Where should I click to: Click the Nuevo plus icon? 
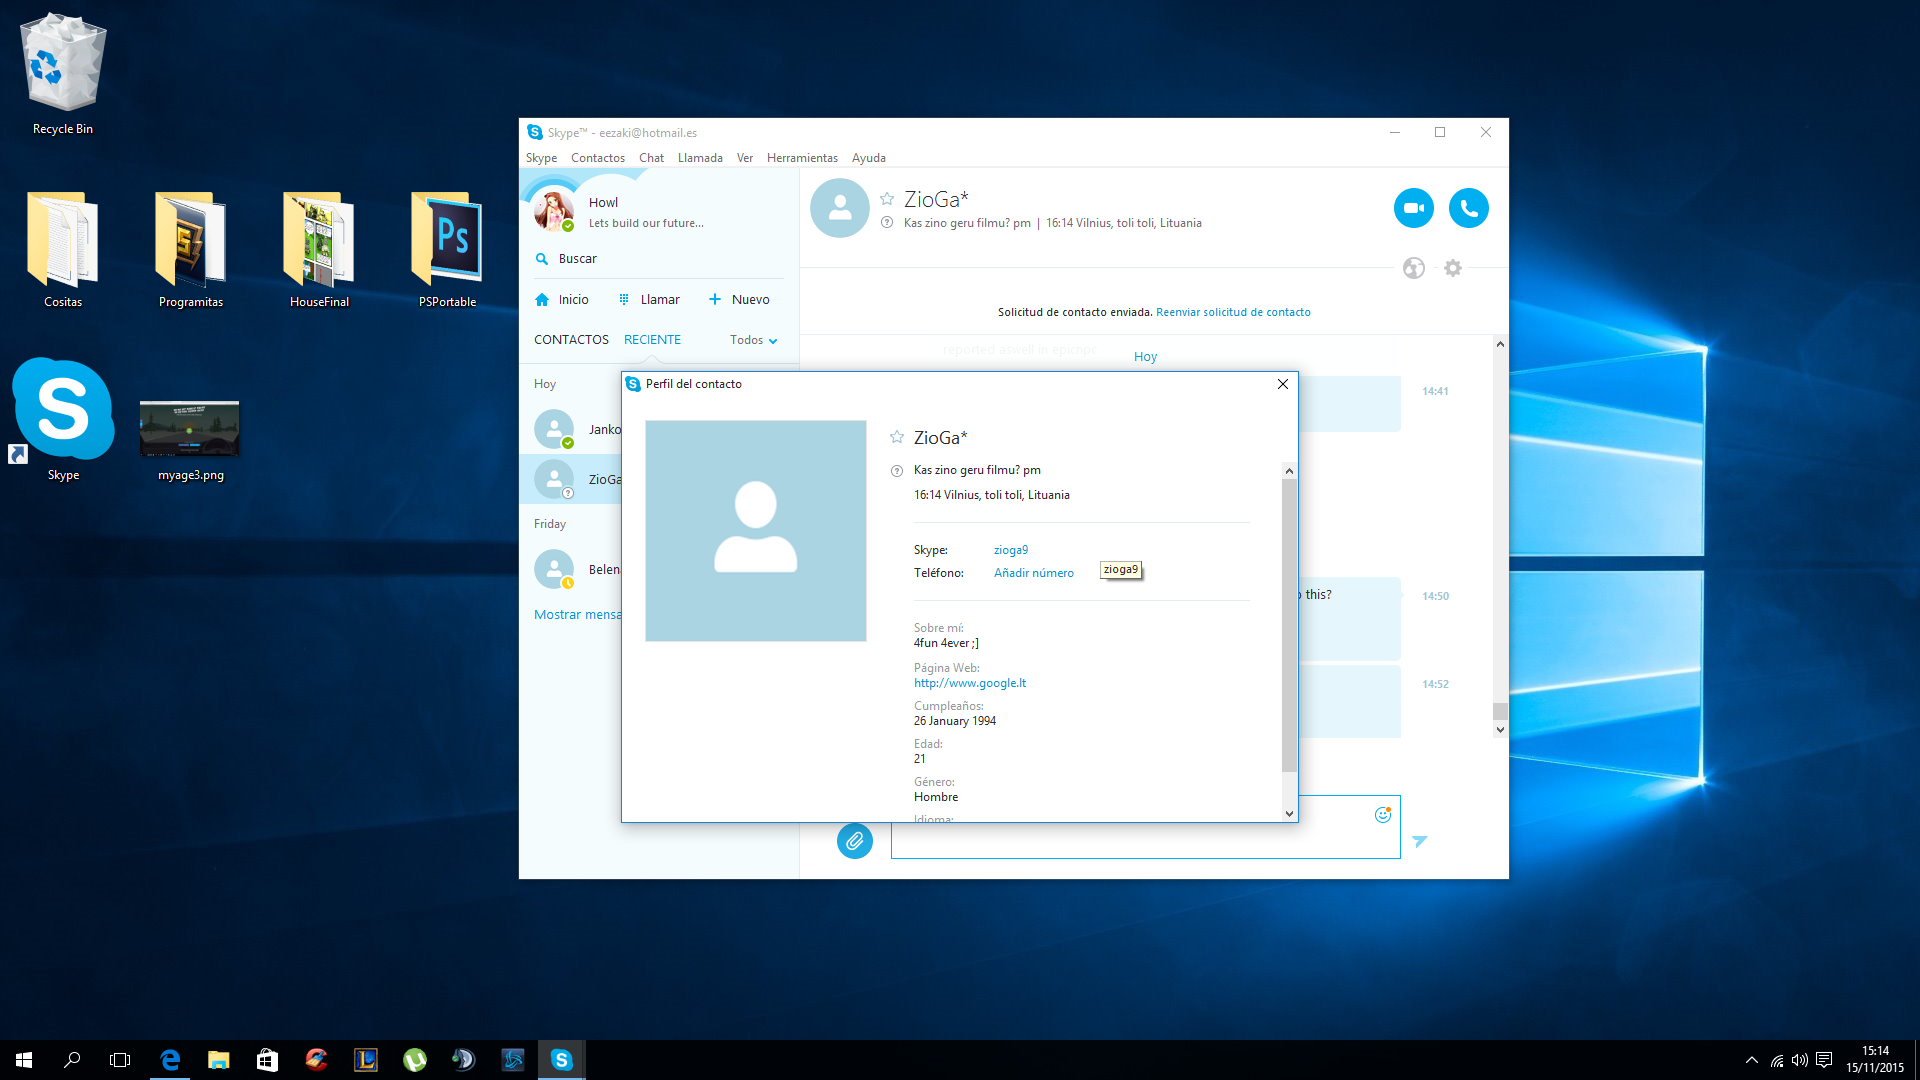(715, 300)
